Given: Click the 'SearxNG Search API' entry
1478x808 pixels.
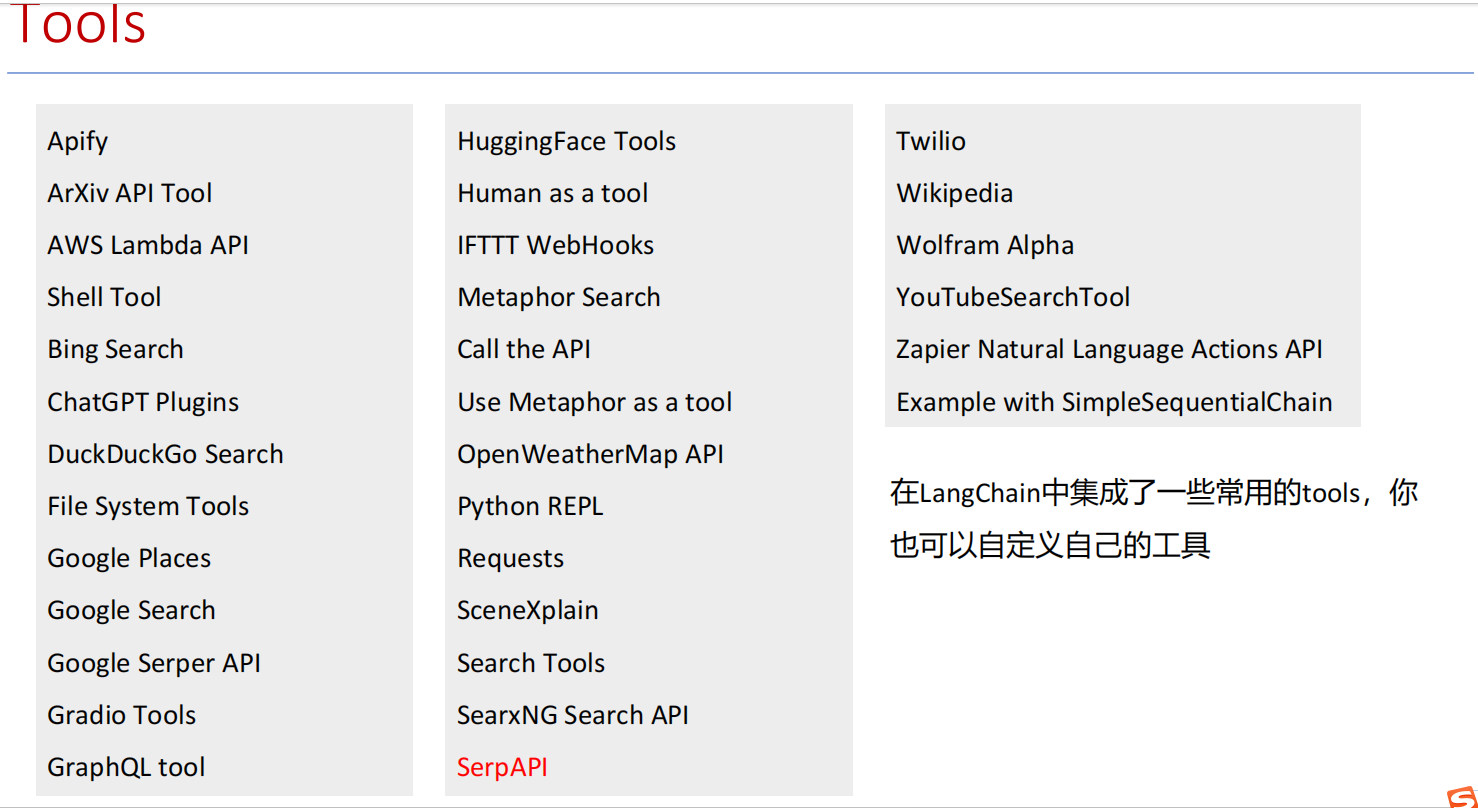Looking at the screenshot, I should (573, 715).
